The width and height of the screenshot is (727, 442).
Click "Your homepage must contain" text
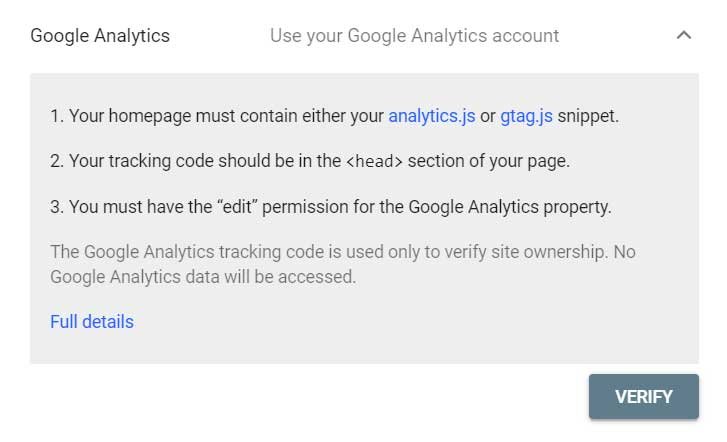coord(167,116)
